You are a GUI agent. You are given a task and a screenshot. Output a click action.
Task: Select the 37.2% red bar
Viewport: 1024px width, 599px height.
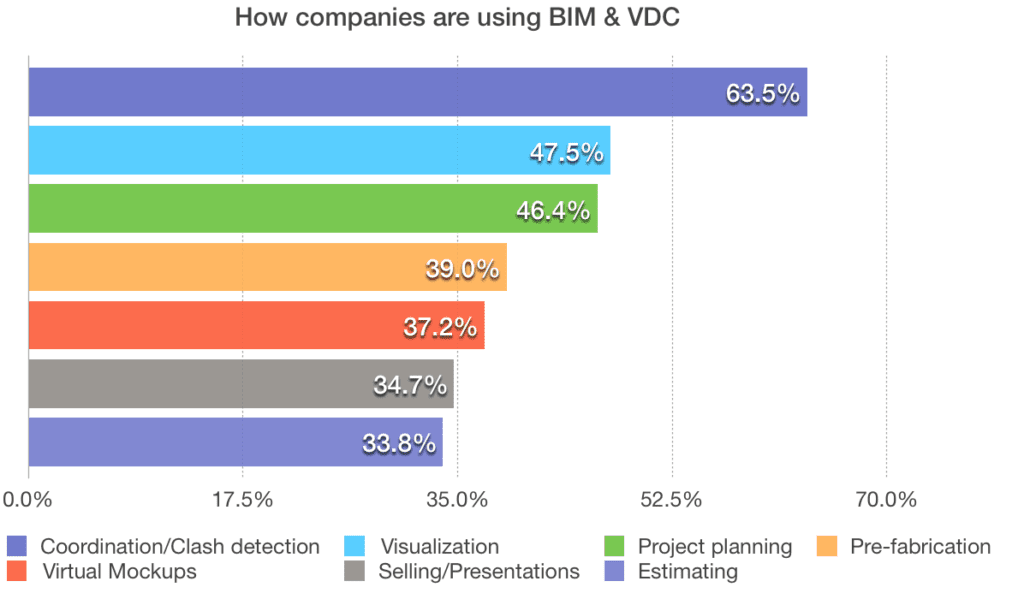pyautogui.click(x=257, y=325)
